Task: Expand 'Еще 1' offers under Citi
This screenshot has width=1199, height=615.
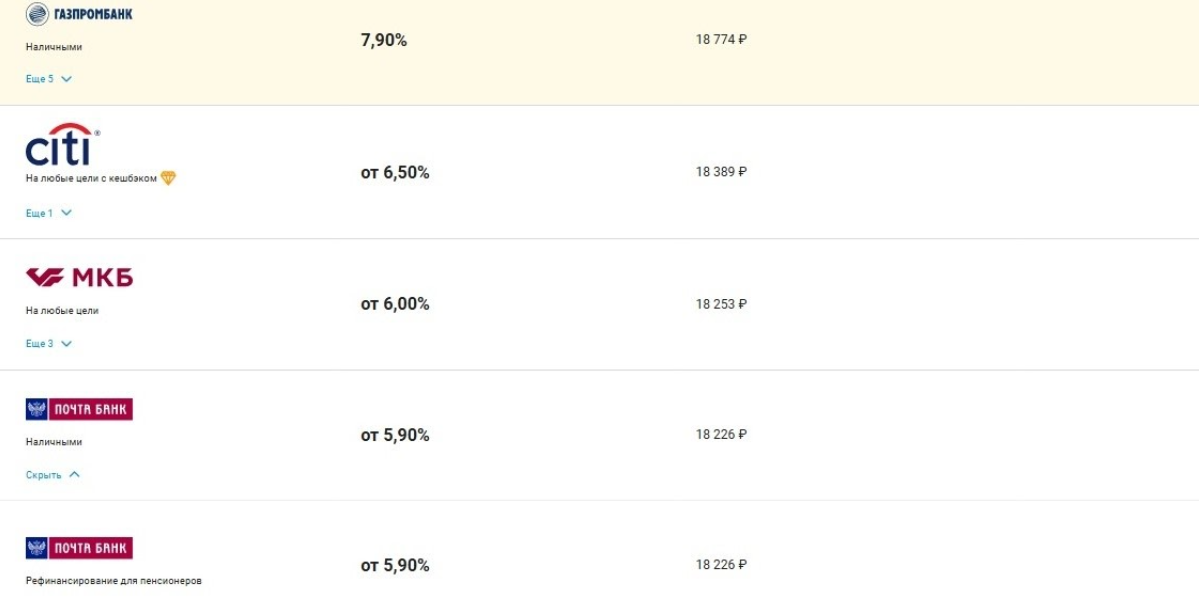Action: pos(49,213)
